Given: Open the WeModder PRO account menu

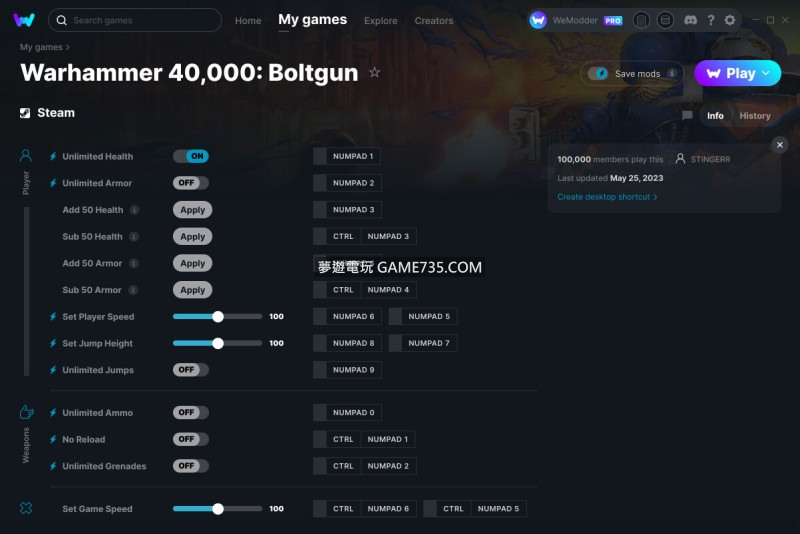Looking at the screenshot, I should pyautogui.click(x=576, y=20).
